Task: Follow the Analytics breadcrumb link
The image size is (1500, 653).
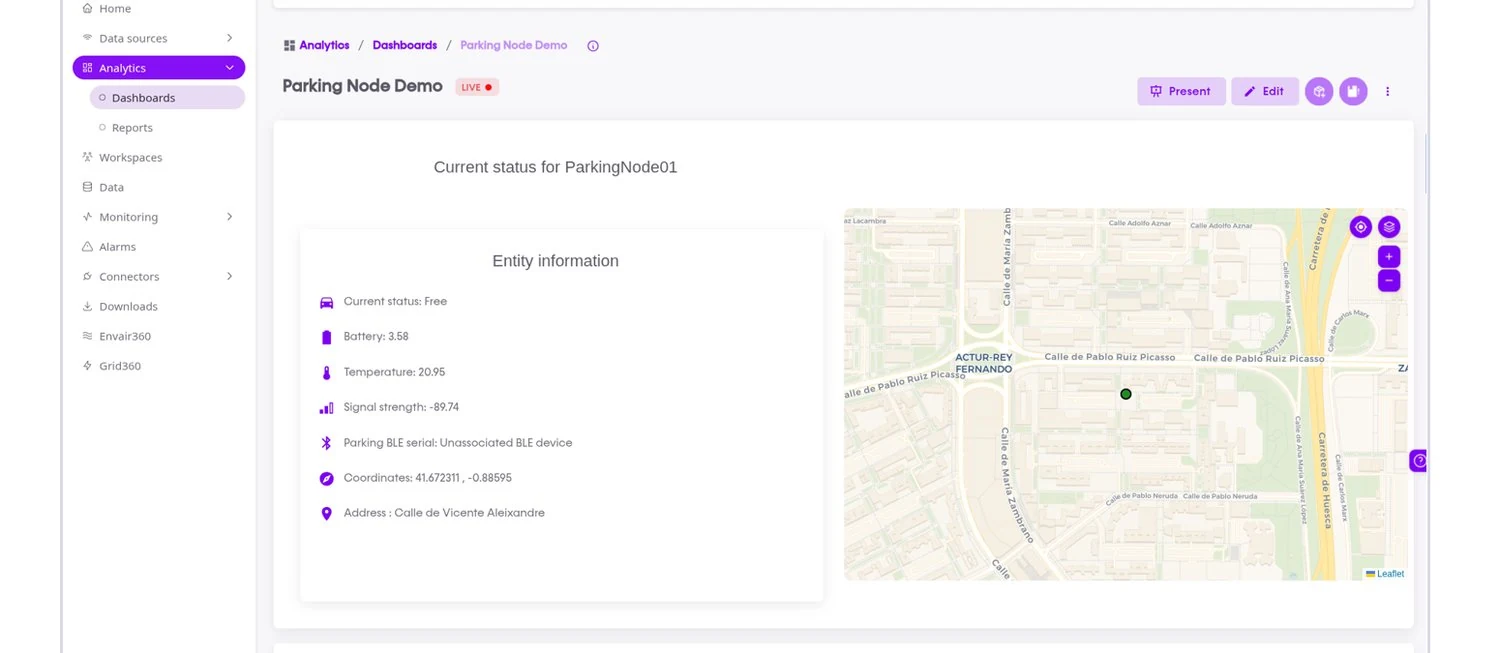Action: (x=324, y=46)
